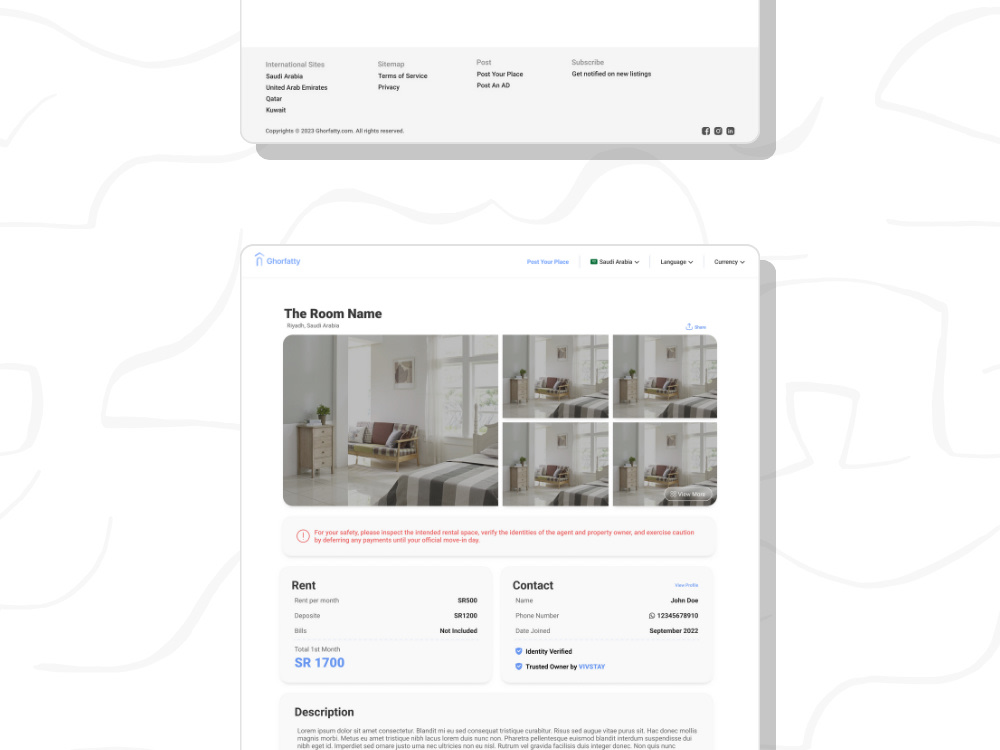Open Post An AD footer link
1000x750 pixels.
point(493,85)
